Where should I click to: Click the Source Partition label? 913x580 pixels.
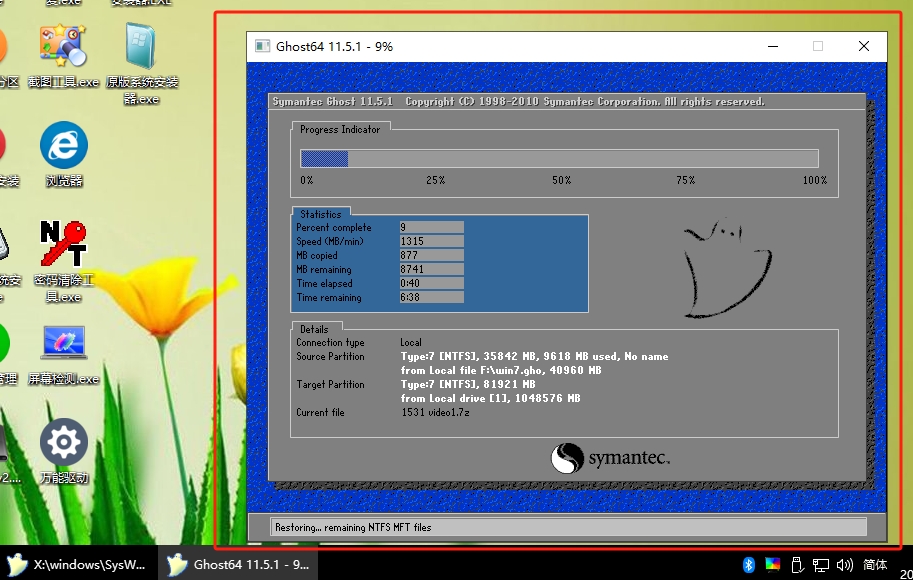pyautogui.click(x=330, y=356)
